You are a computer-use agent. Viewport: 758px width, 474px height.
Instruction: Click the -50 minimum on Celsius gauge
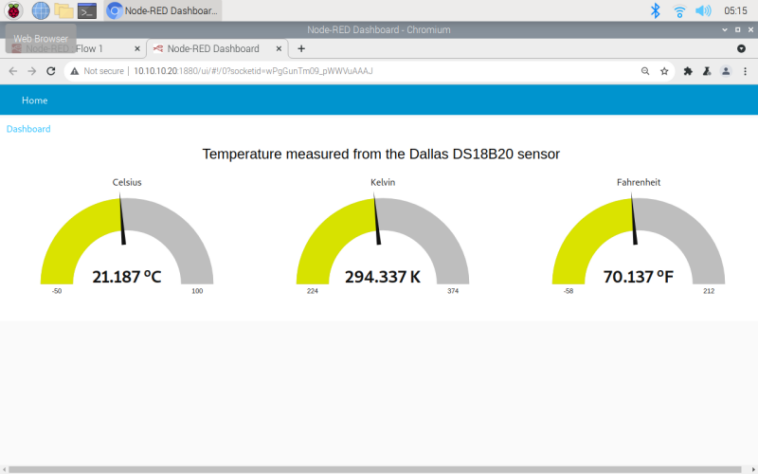pos(57,291)
